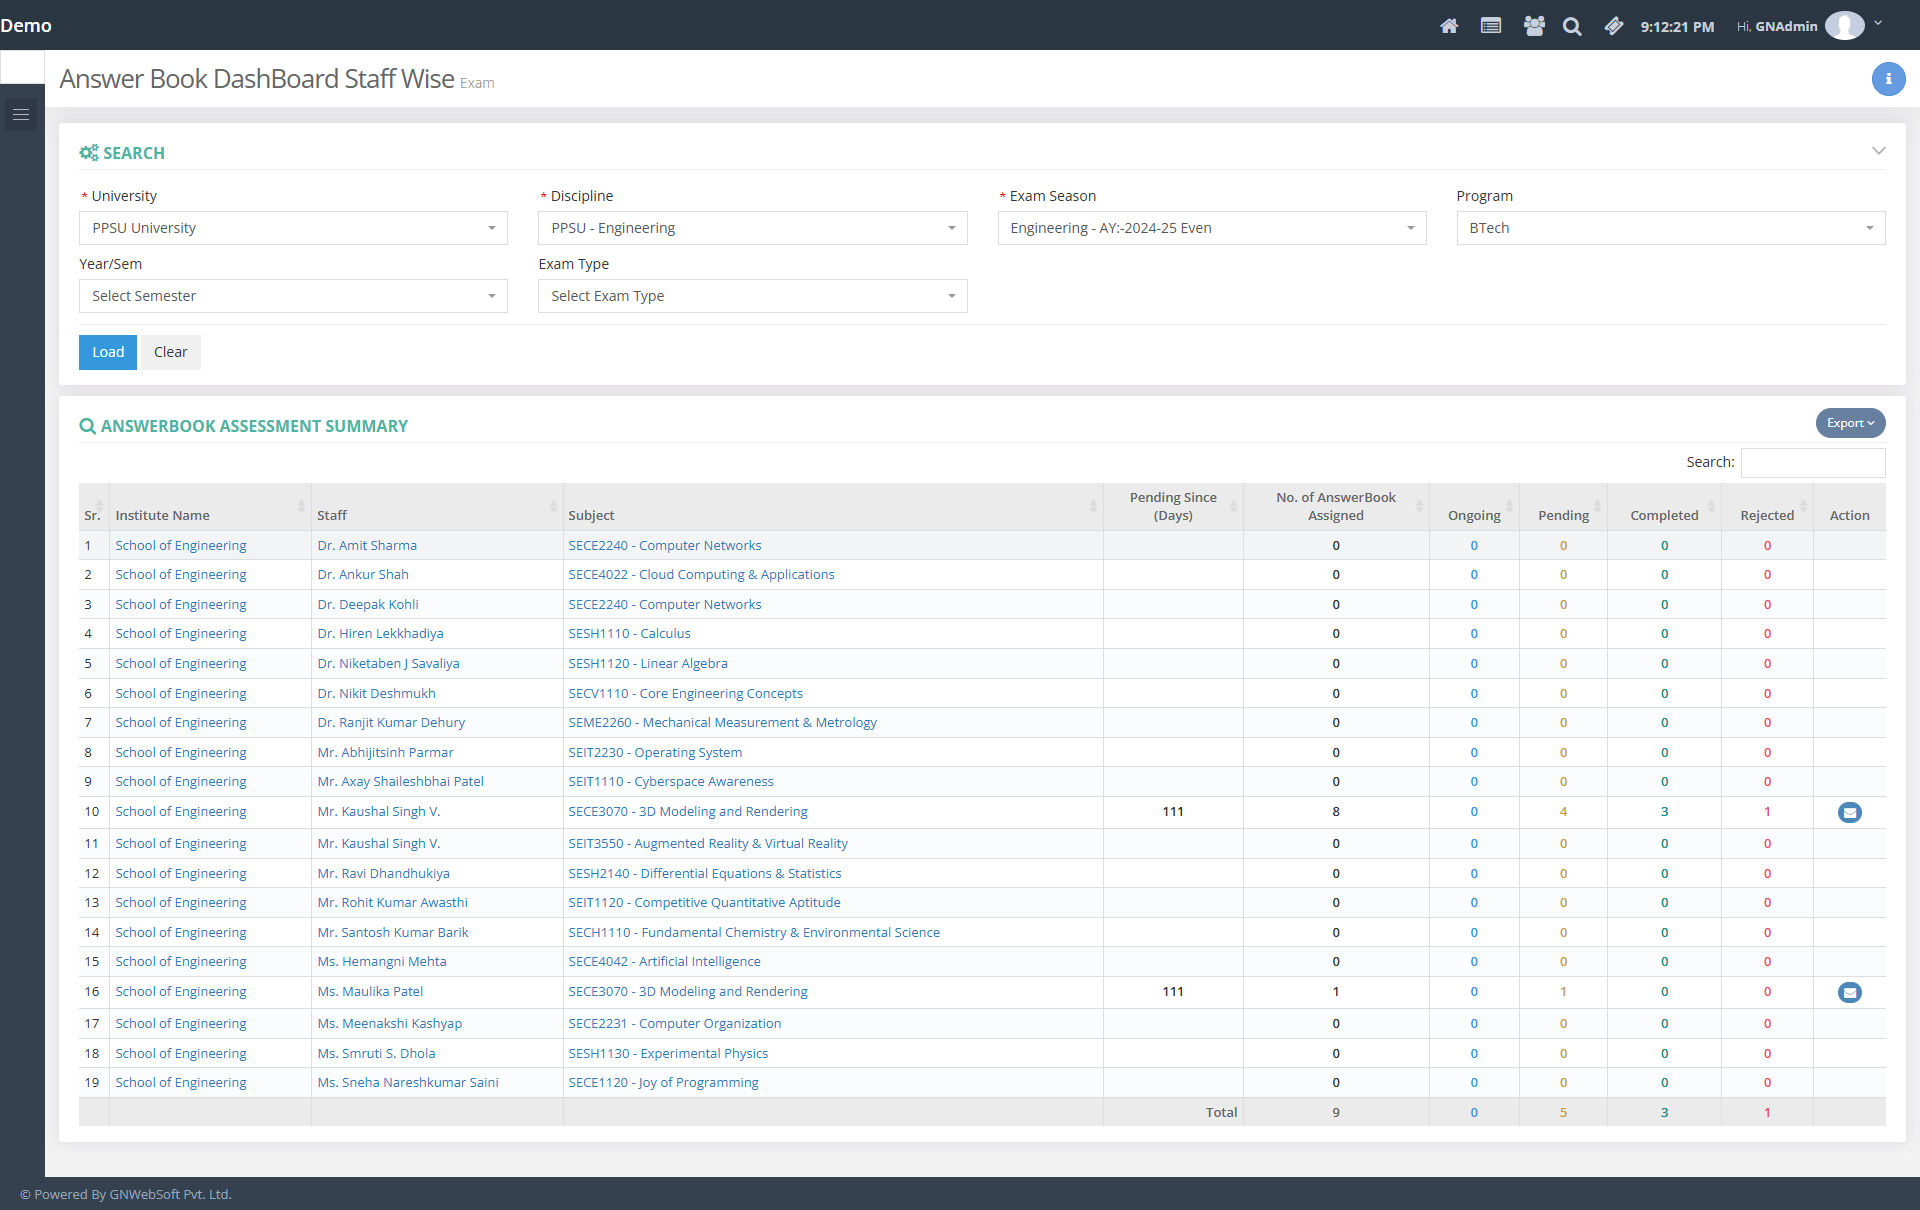Click mail icon for Mr. Kaushal Singh row

point(1849,812)
